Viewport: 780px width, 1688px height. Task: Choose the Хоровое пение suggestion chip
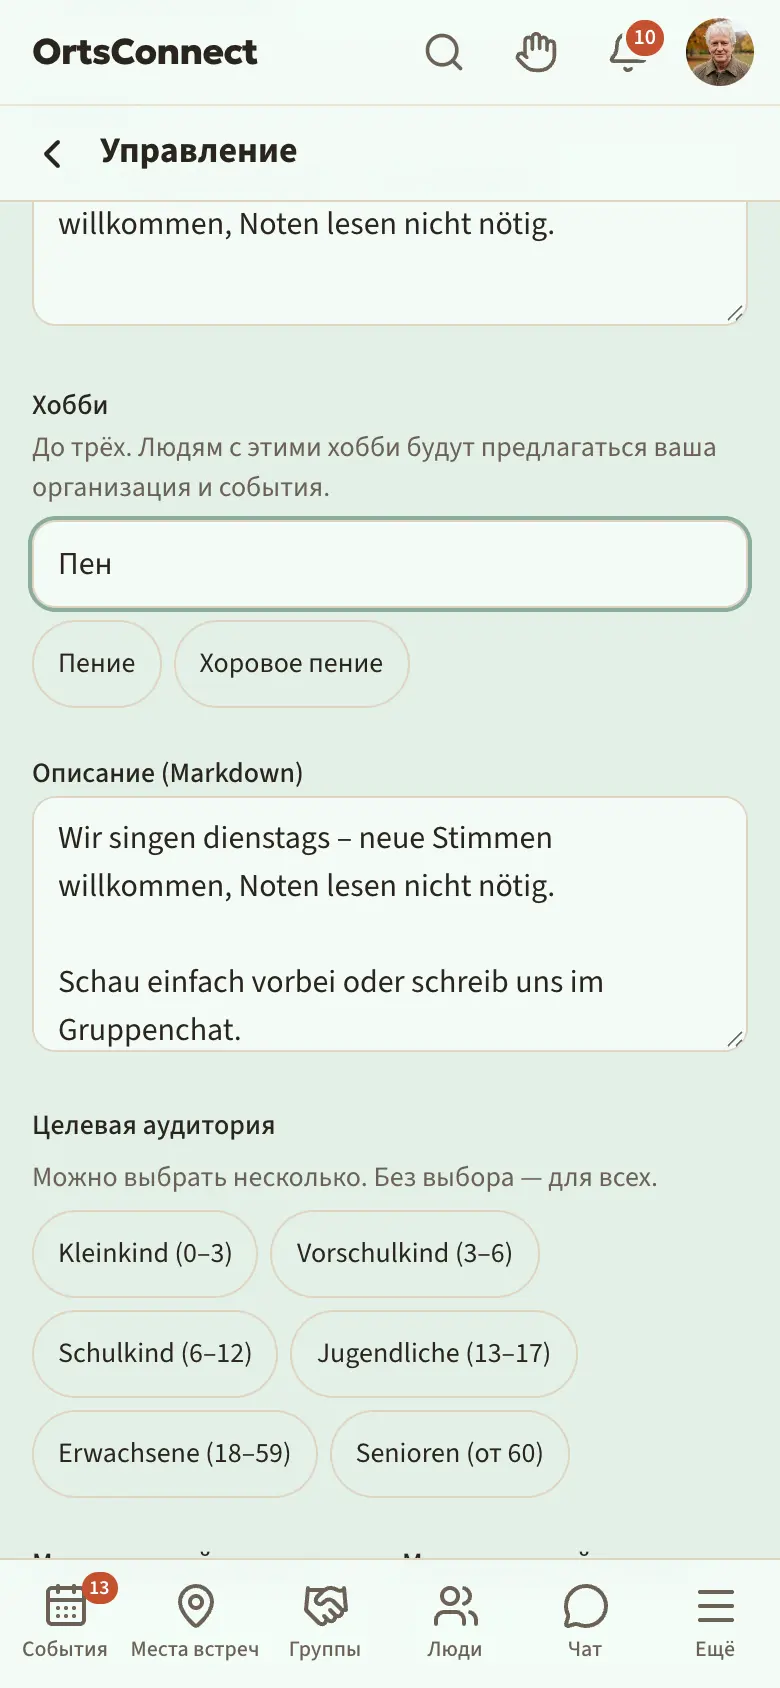pyautogui.click(x=291, y=664)
